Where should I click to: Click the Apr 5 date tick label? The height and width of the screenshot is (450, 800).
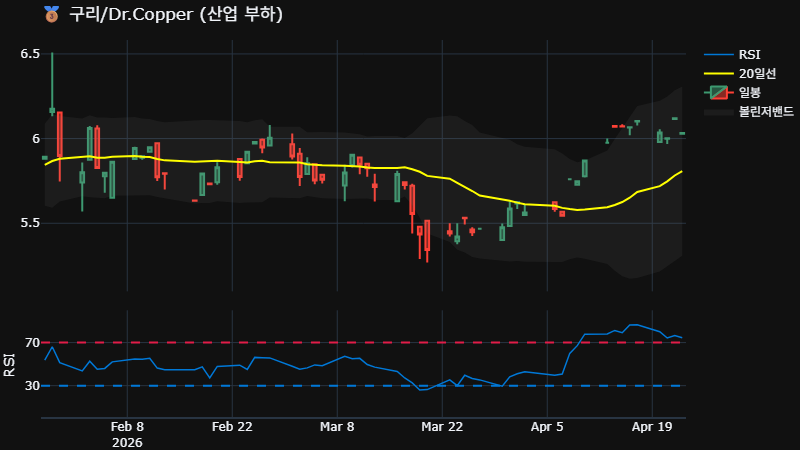[x=547, y=426]
